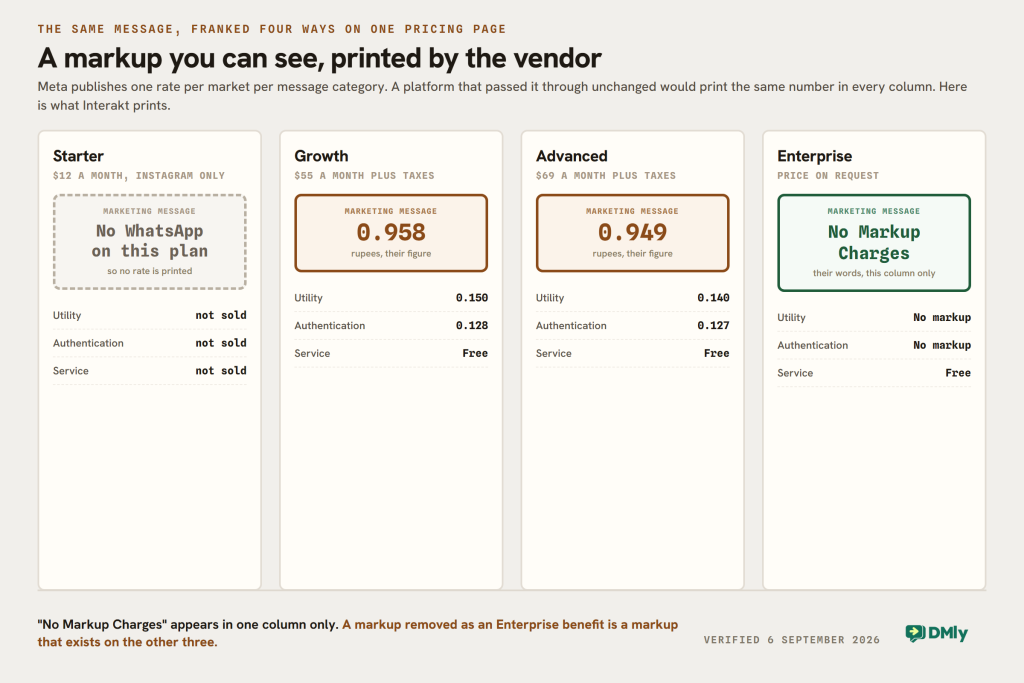Click the Starter Utility not sold value
The height and width of the screenshot is (683, 1024).
tap(221, 315)
